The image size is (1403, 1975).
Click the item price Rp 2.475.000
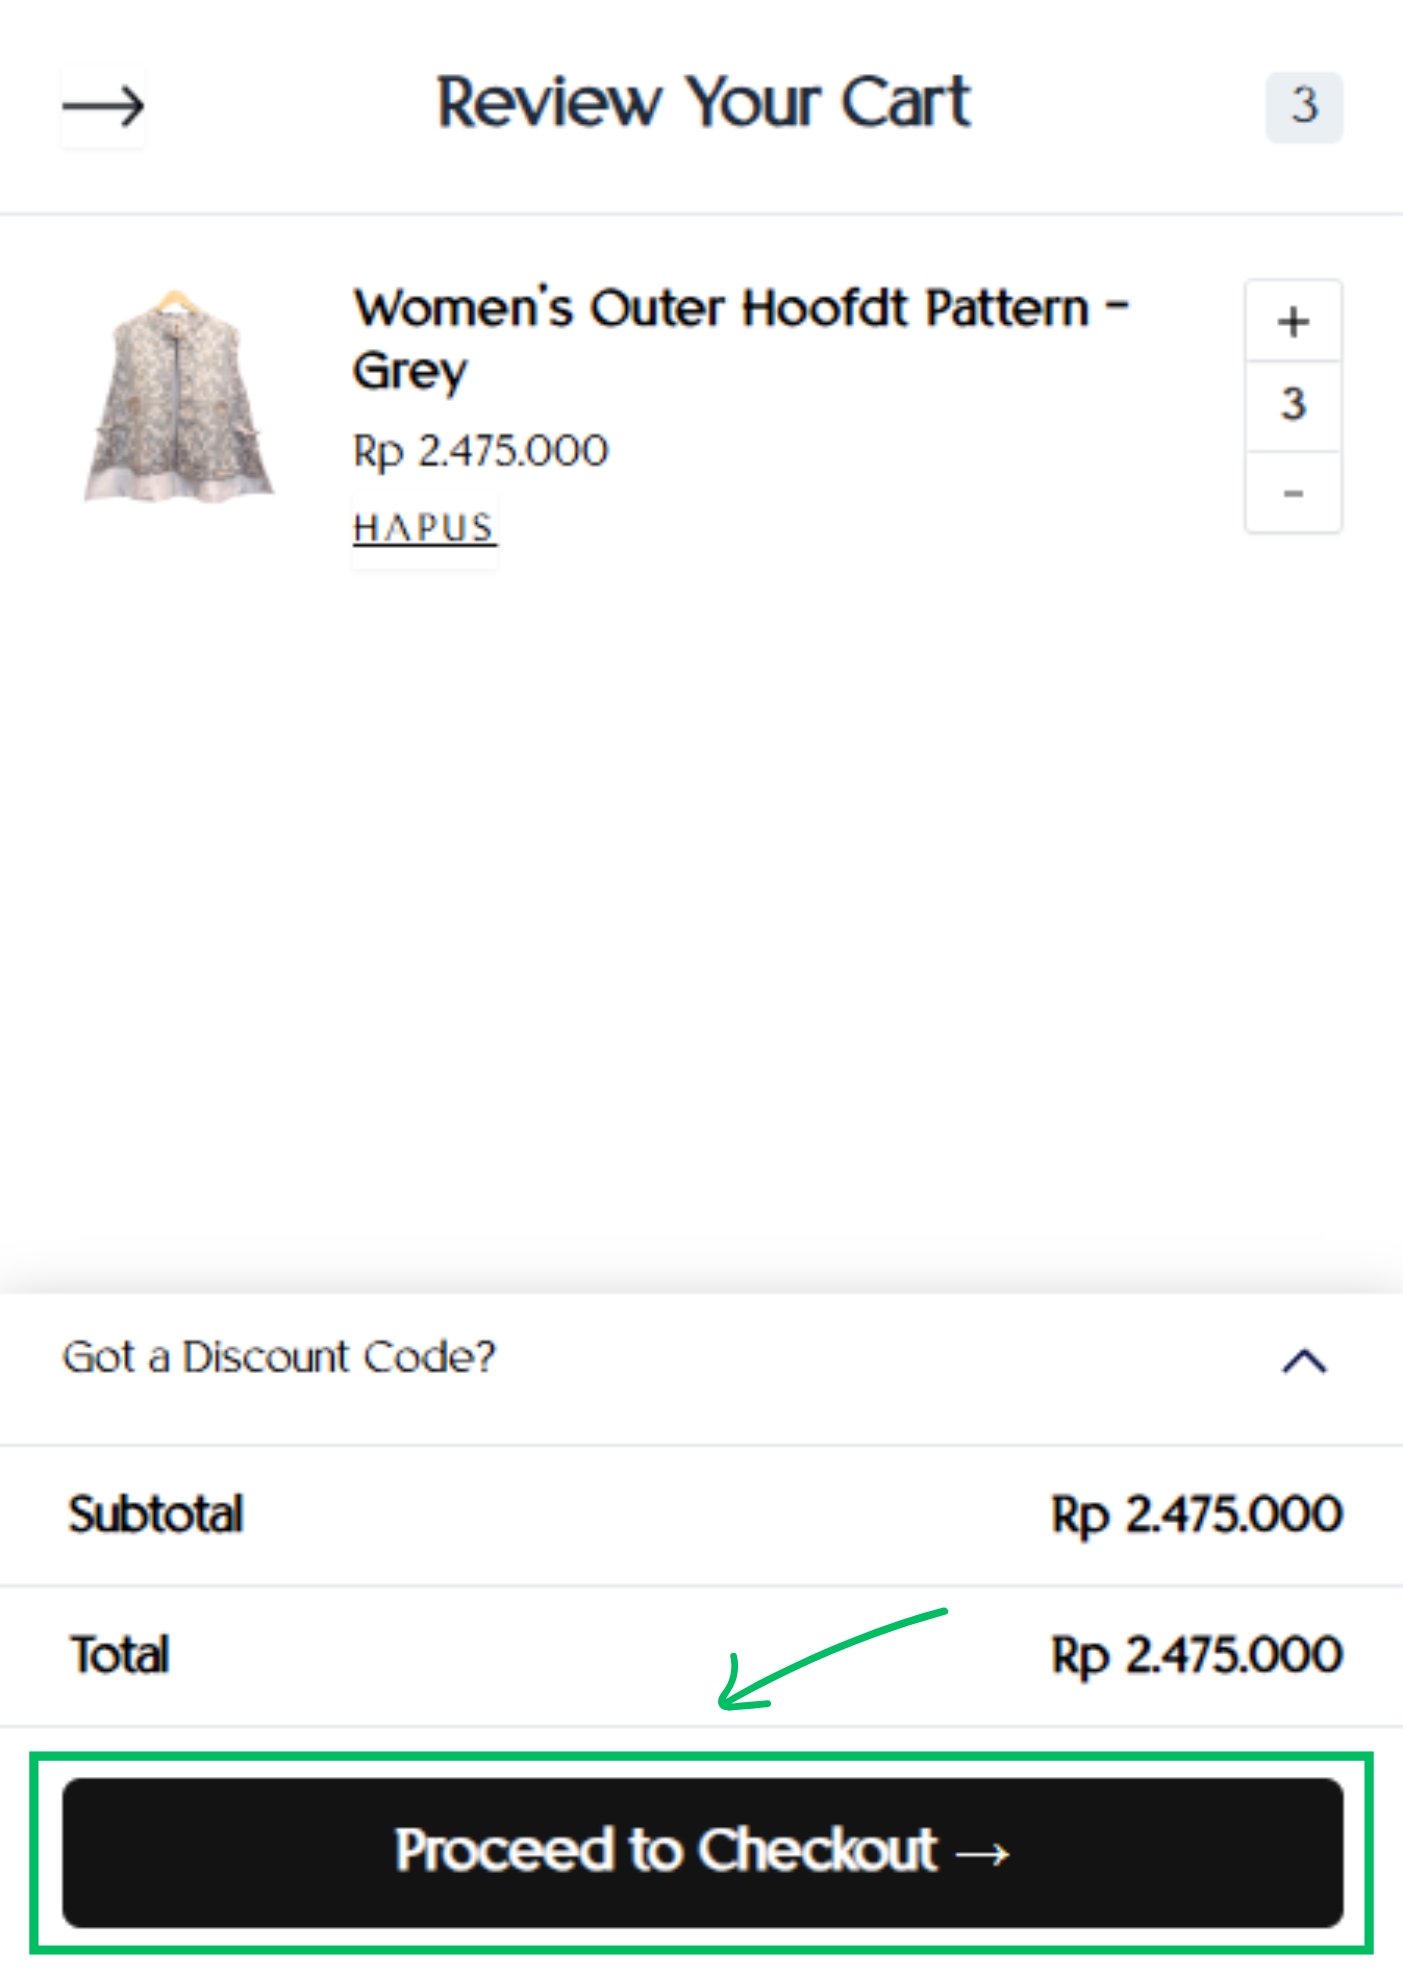480,451
